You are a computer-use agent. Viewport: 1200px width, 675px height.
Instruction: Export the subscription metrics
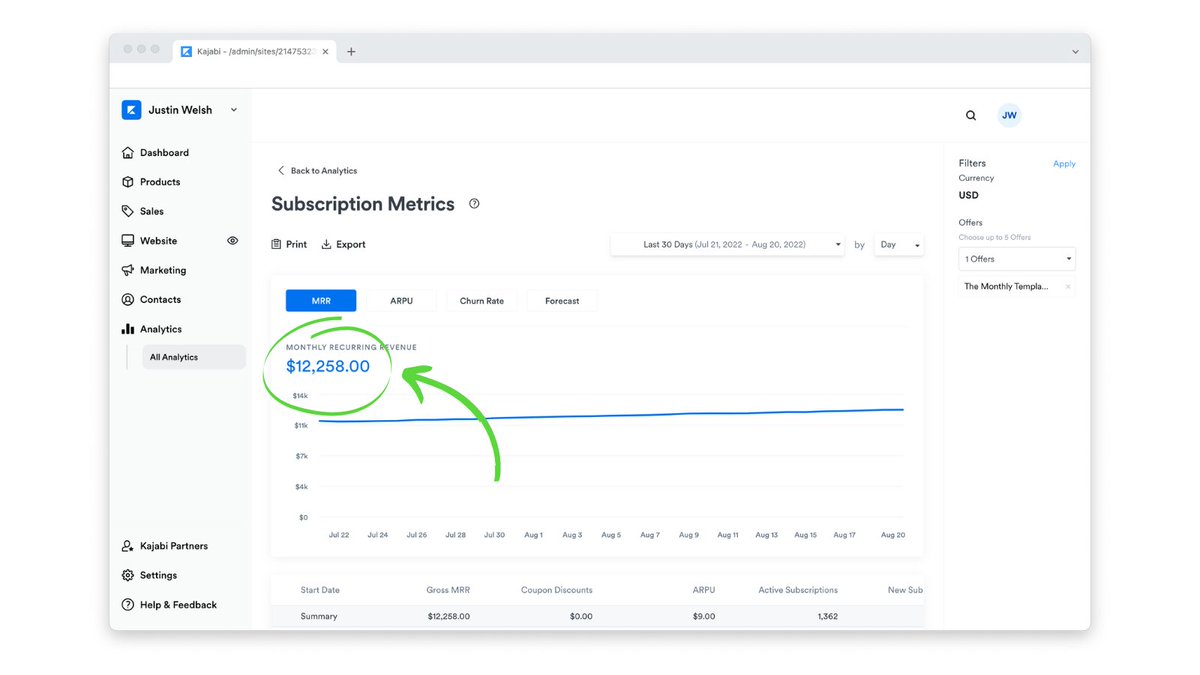tap(343, 244)
